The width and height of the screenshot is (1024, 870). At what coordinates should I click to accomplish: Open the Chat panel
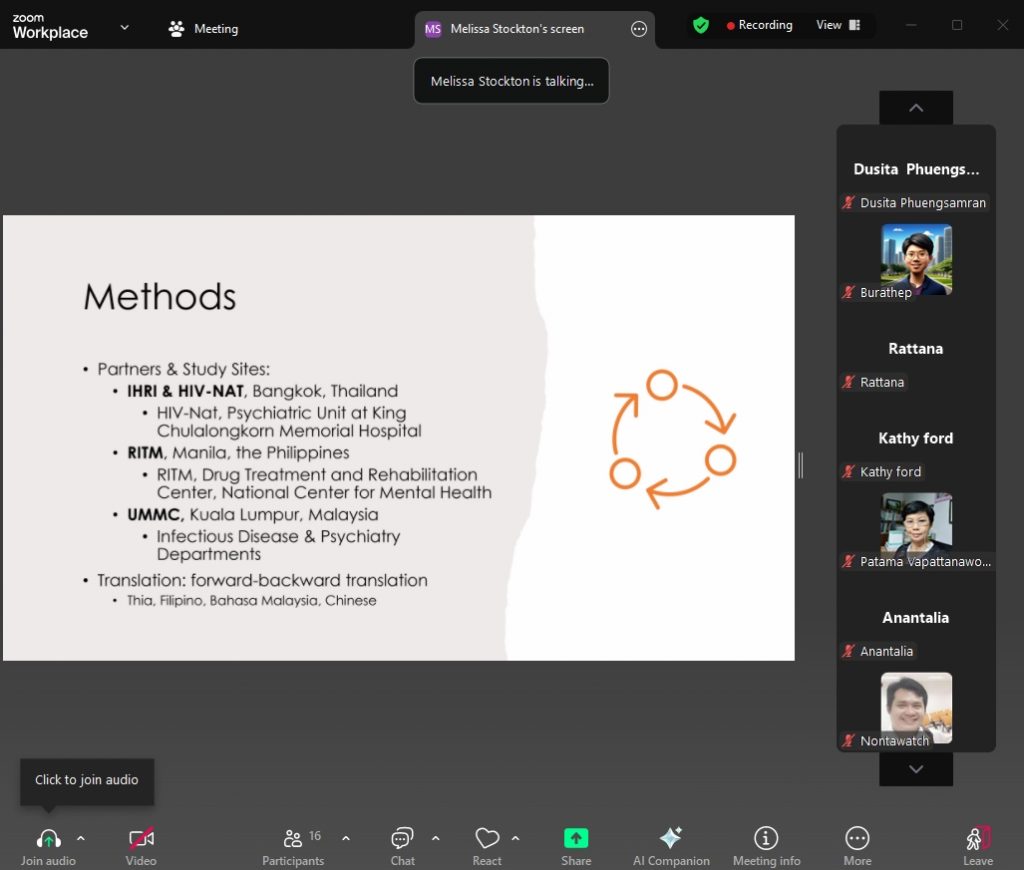pyautogui.click(x=402, y=839)
